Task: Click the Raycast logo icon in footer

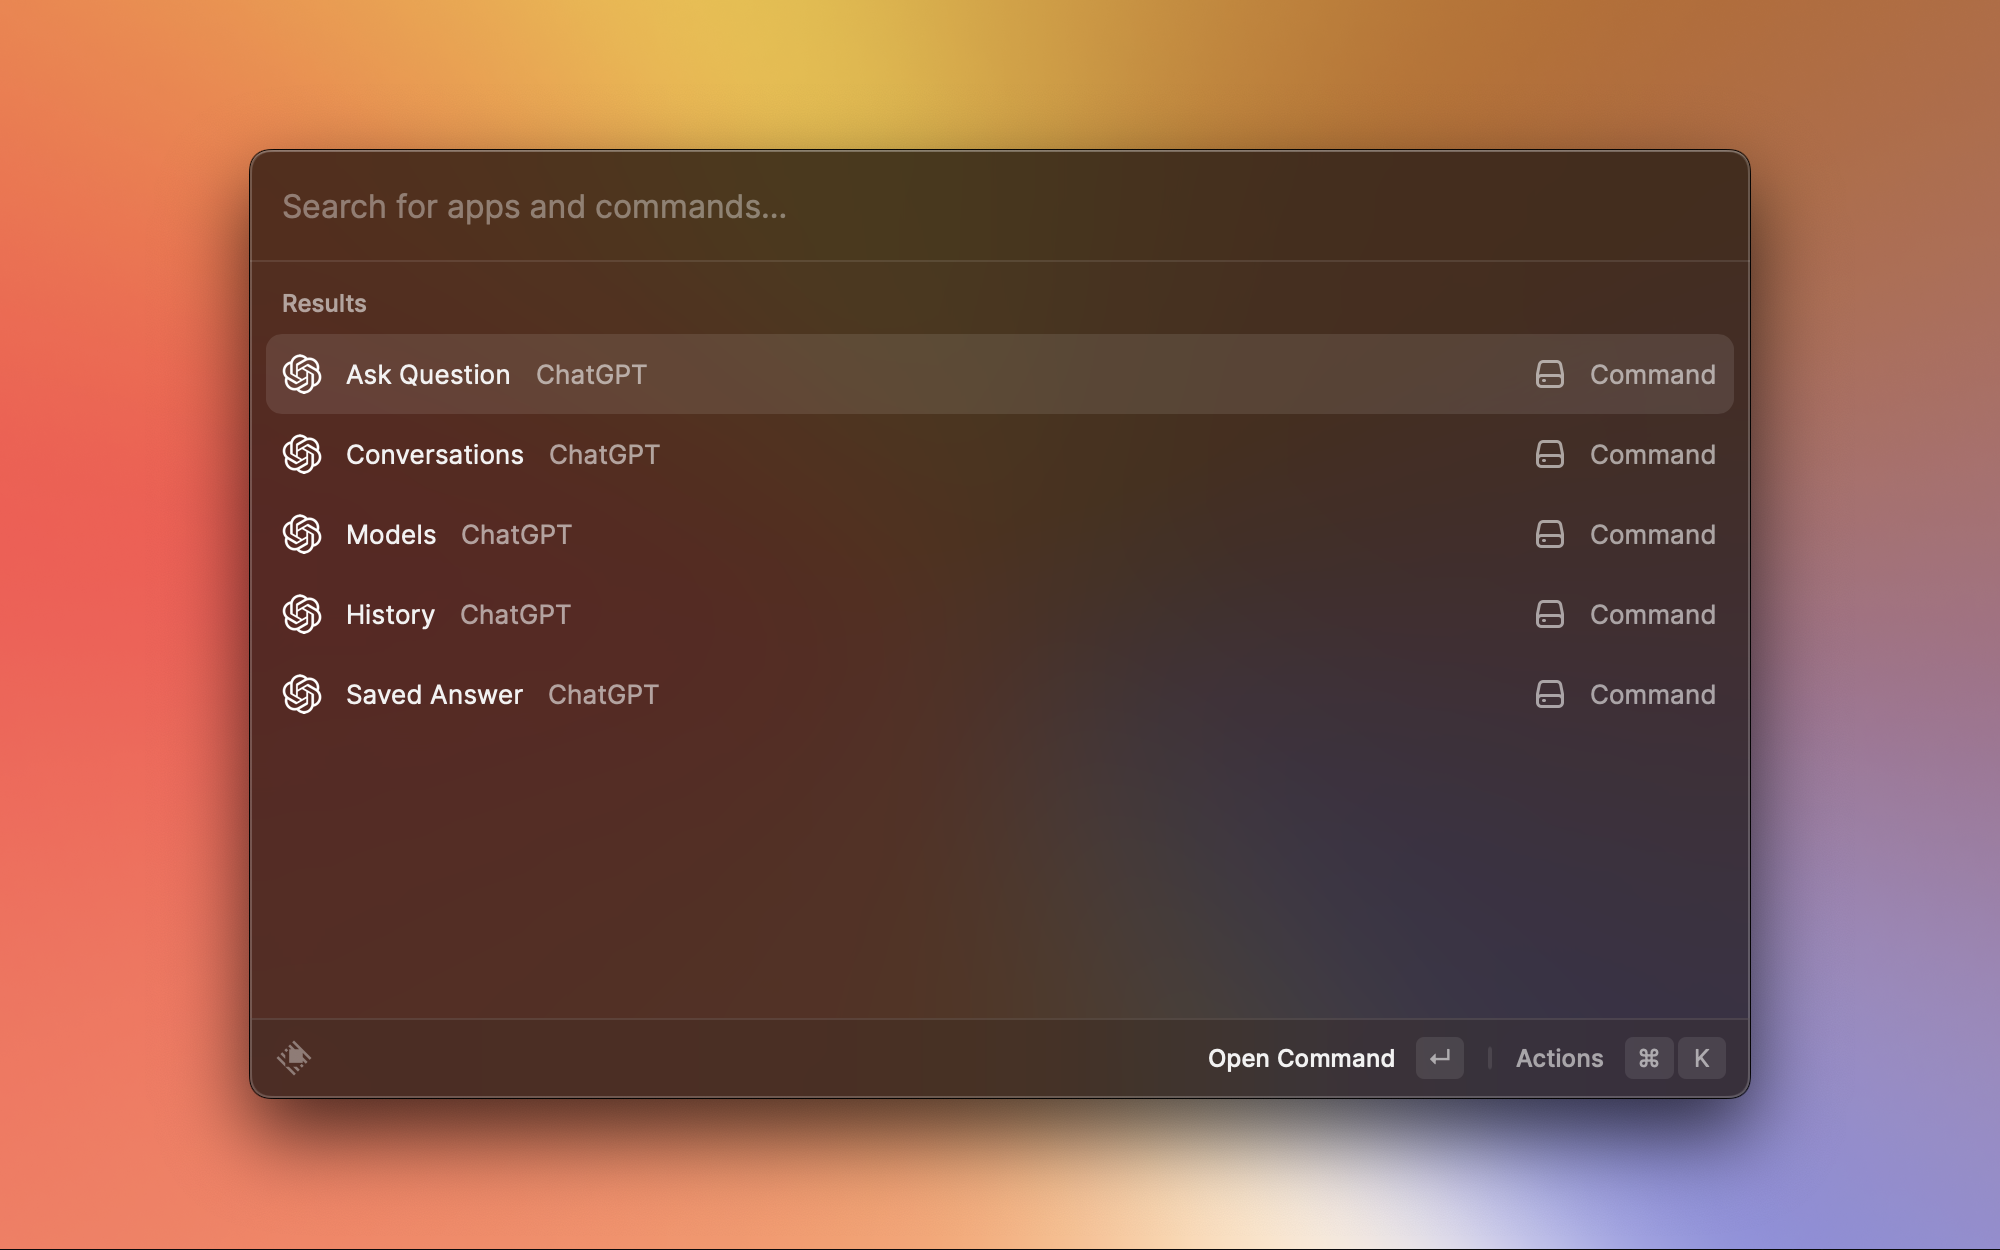Action: coord(294,1057)
